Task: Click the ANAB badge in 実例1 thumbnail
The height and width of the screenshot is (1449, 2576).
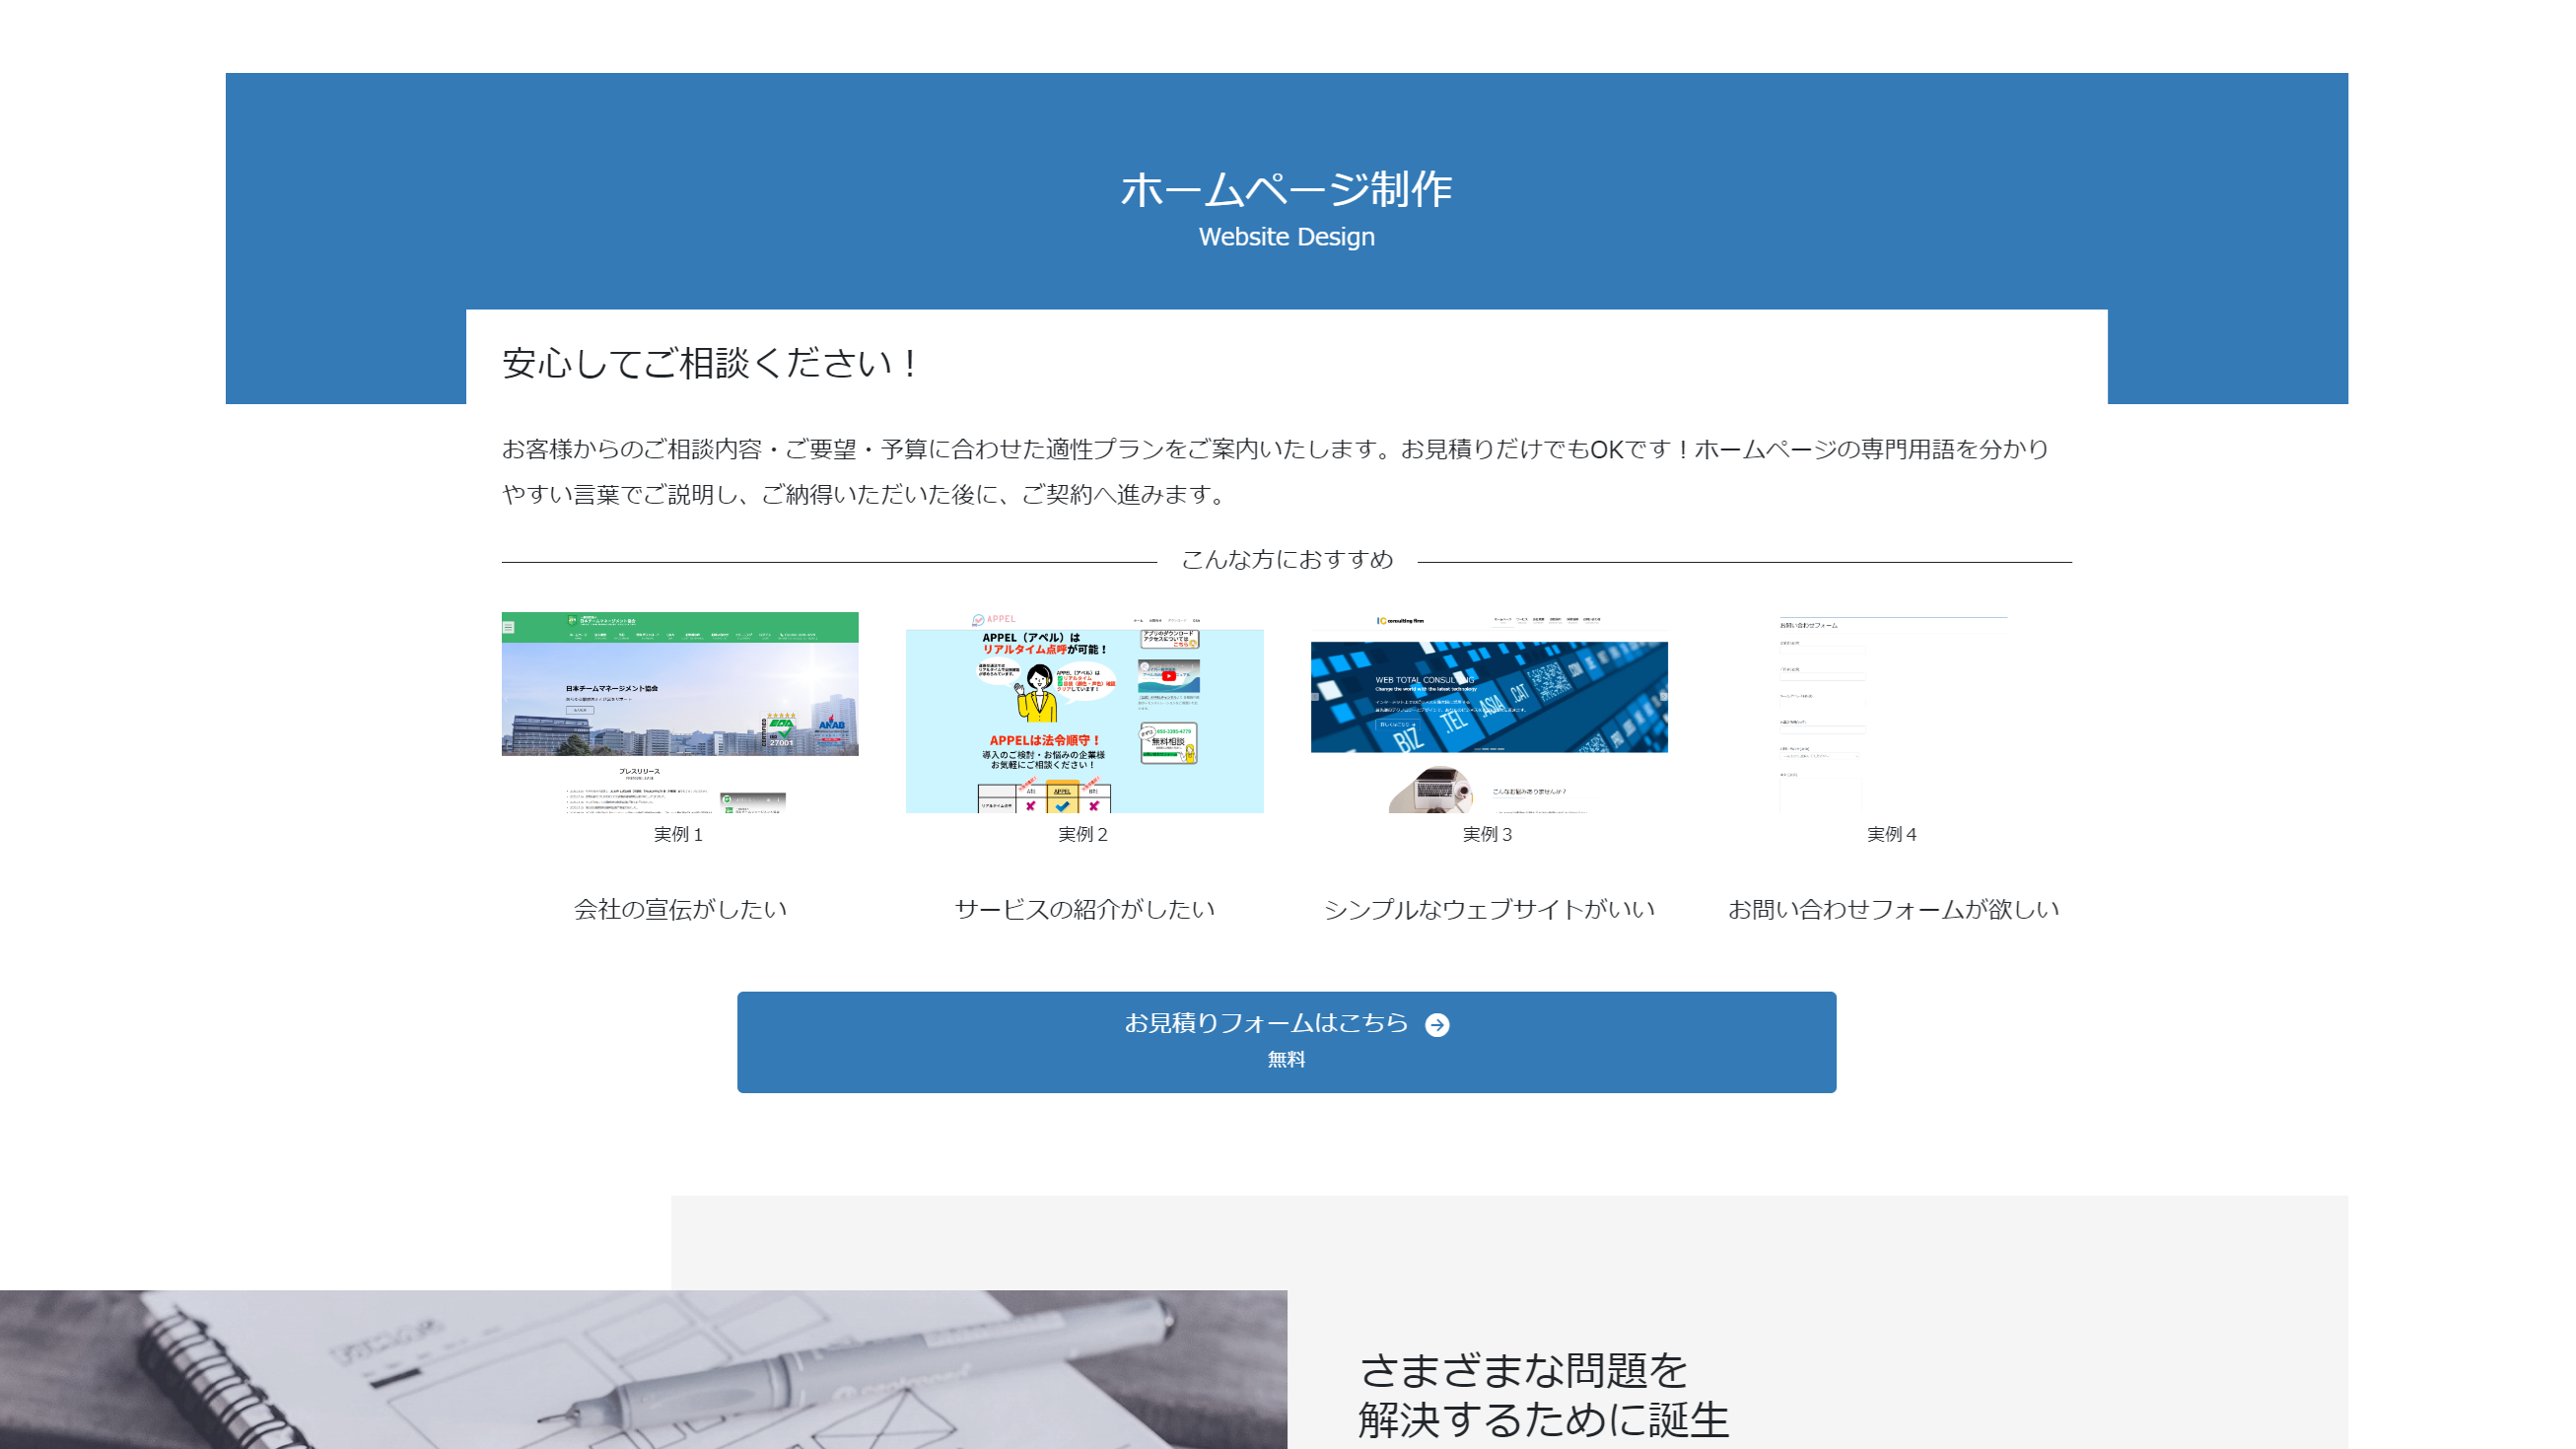Action: pyautogui.click(x=831, y=725)
